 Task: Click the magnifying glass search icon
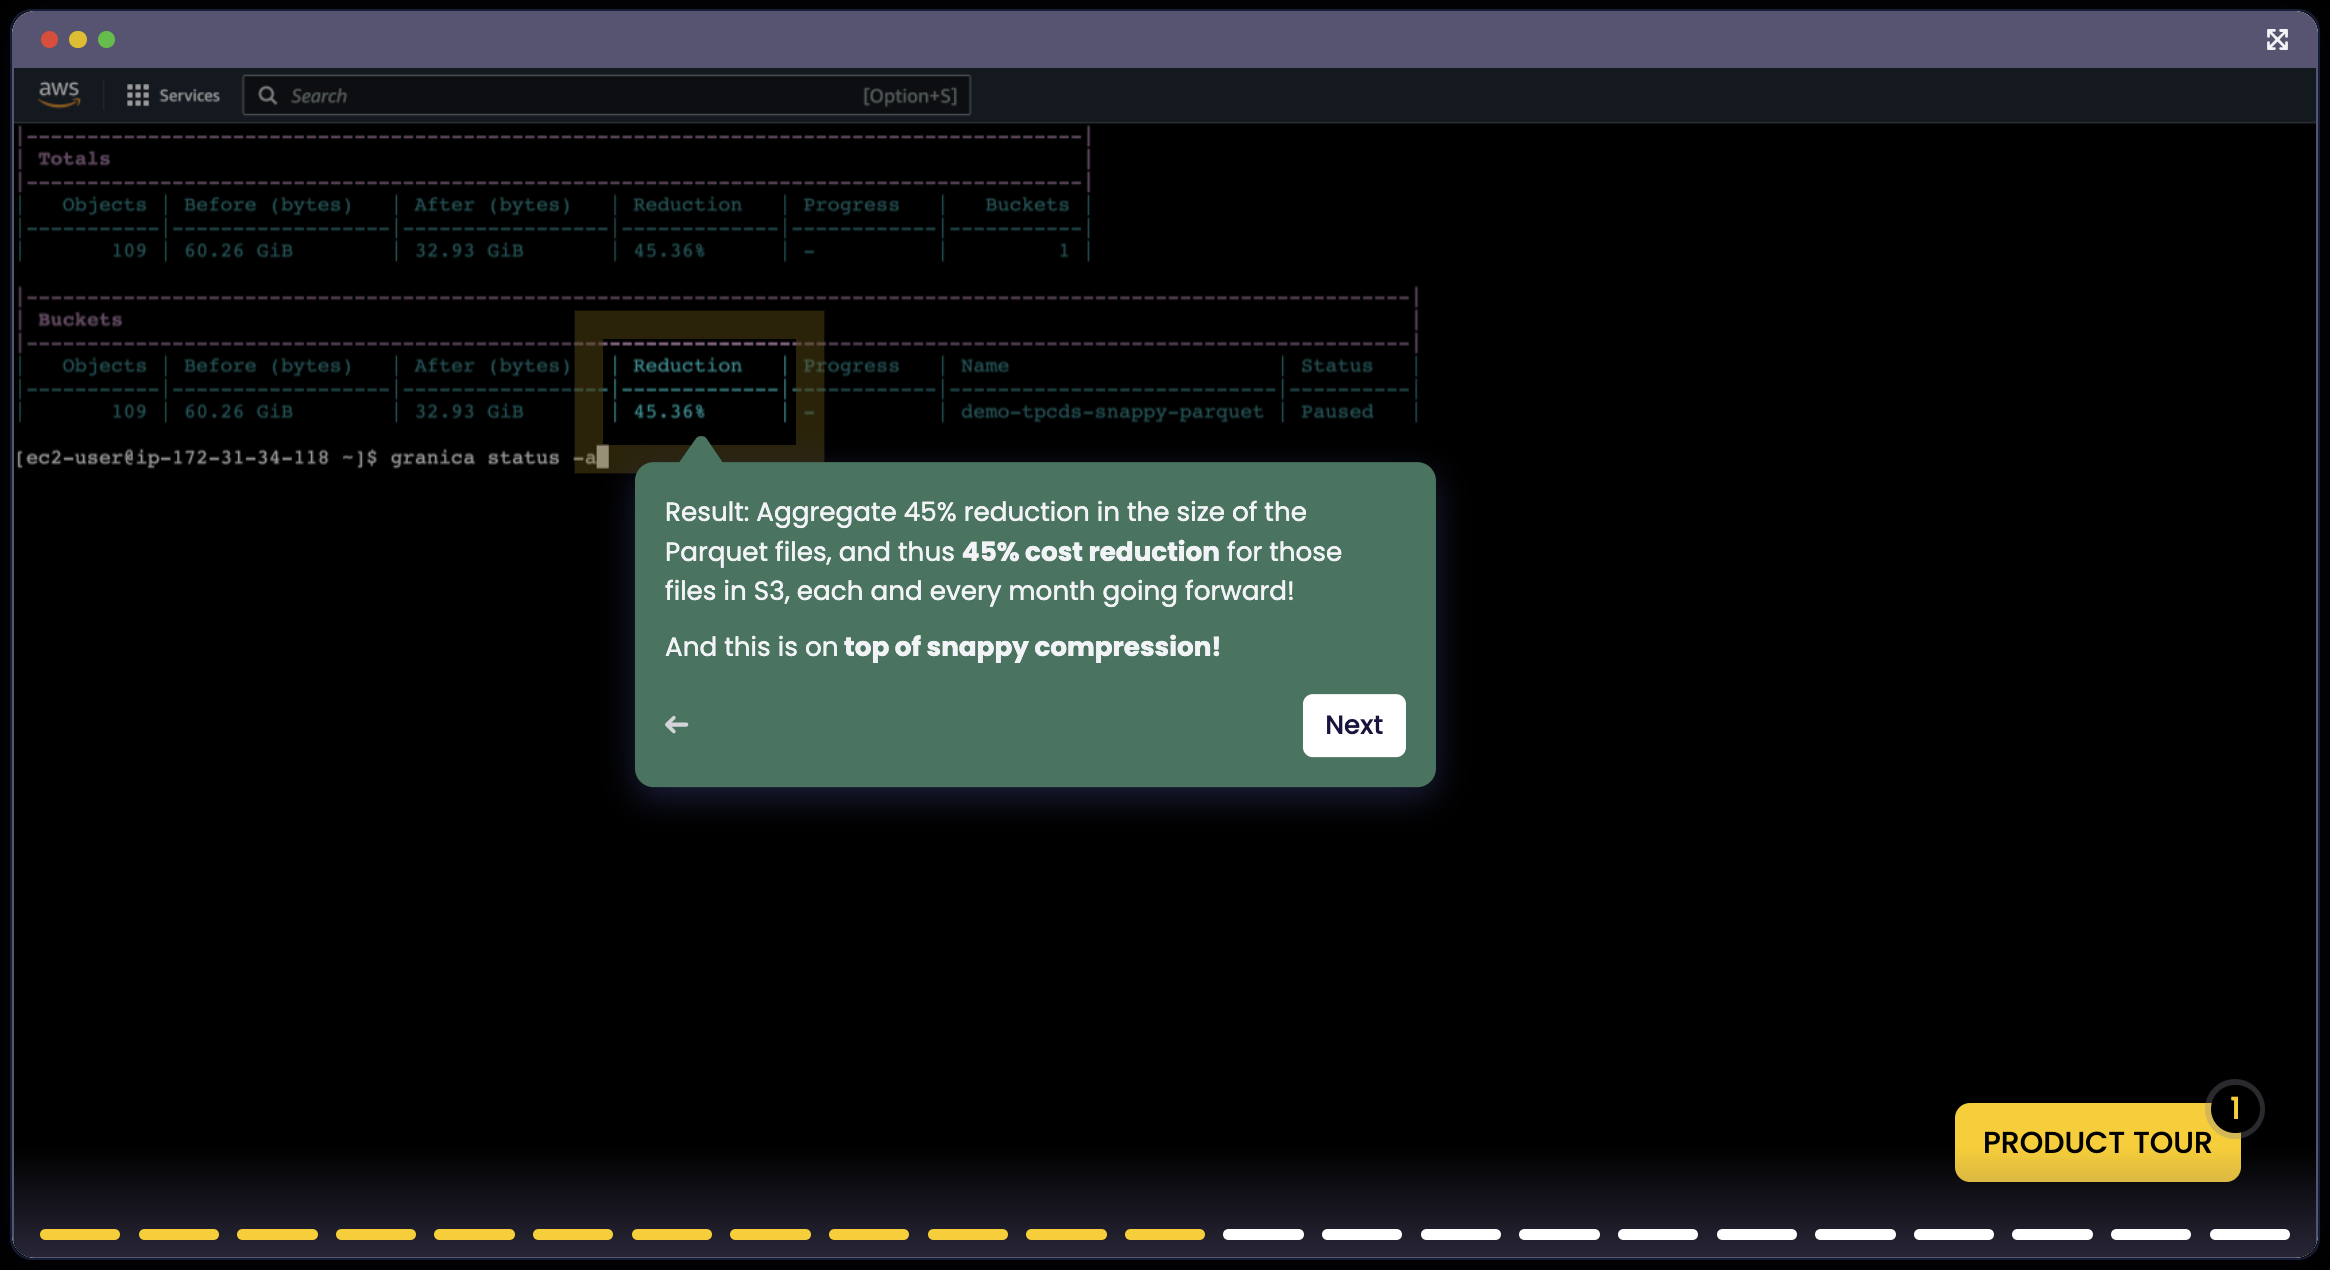(268, 95)
